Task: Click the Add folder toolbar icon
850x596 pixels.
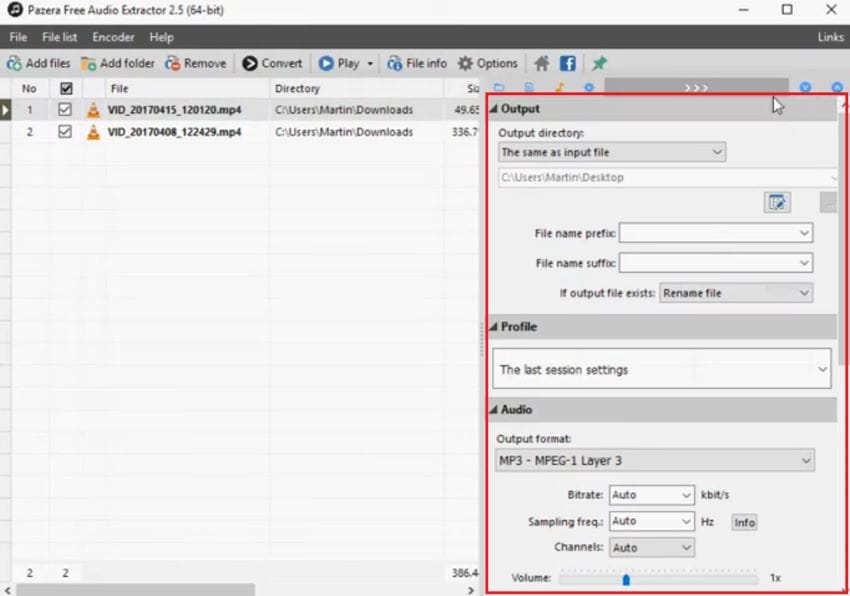Action: (88, 63)
